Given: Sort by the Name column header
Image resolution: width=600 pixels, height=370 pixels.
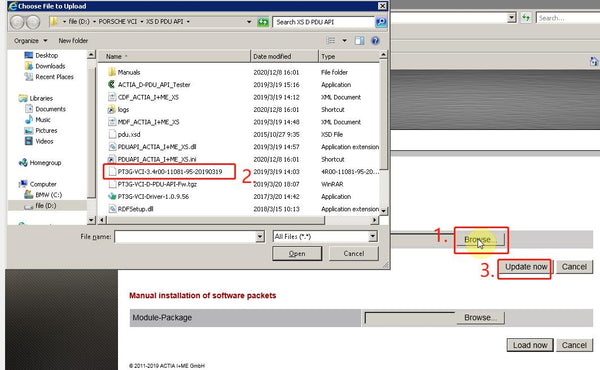Looking at the screenshot, I should (x=174, y=56).
